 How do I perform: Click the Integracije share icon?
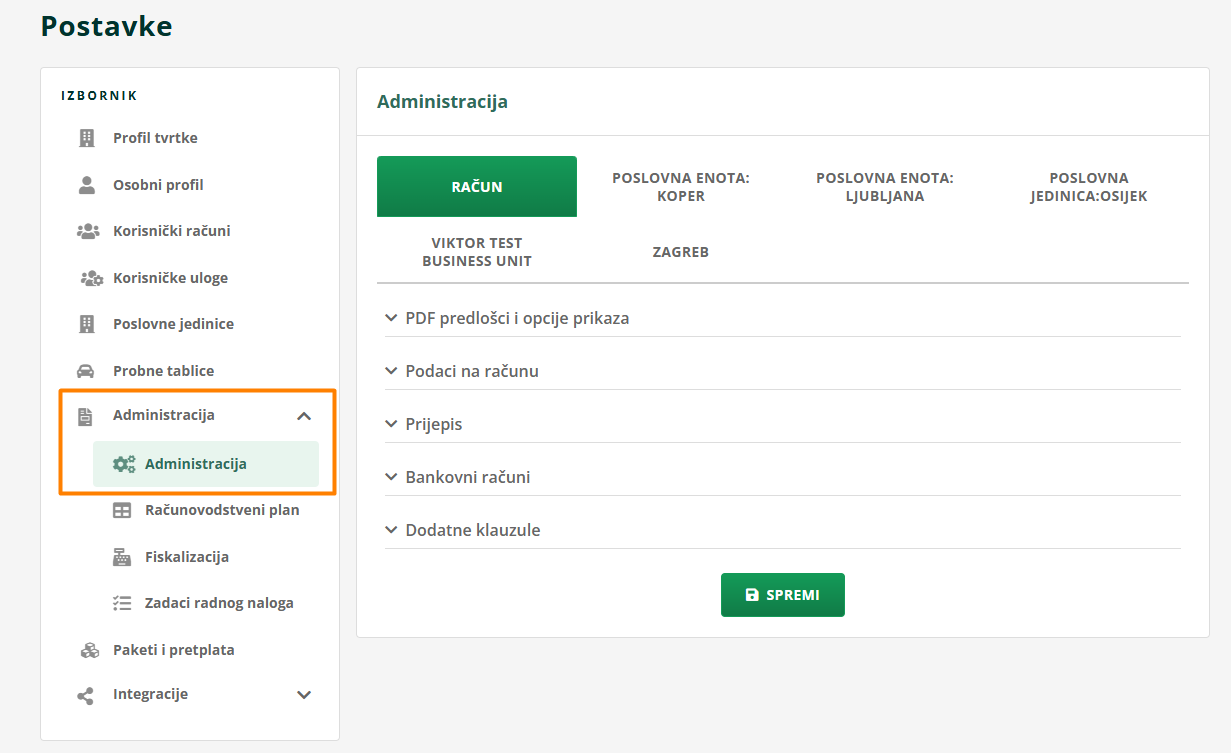86,695
